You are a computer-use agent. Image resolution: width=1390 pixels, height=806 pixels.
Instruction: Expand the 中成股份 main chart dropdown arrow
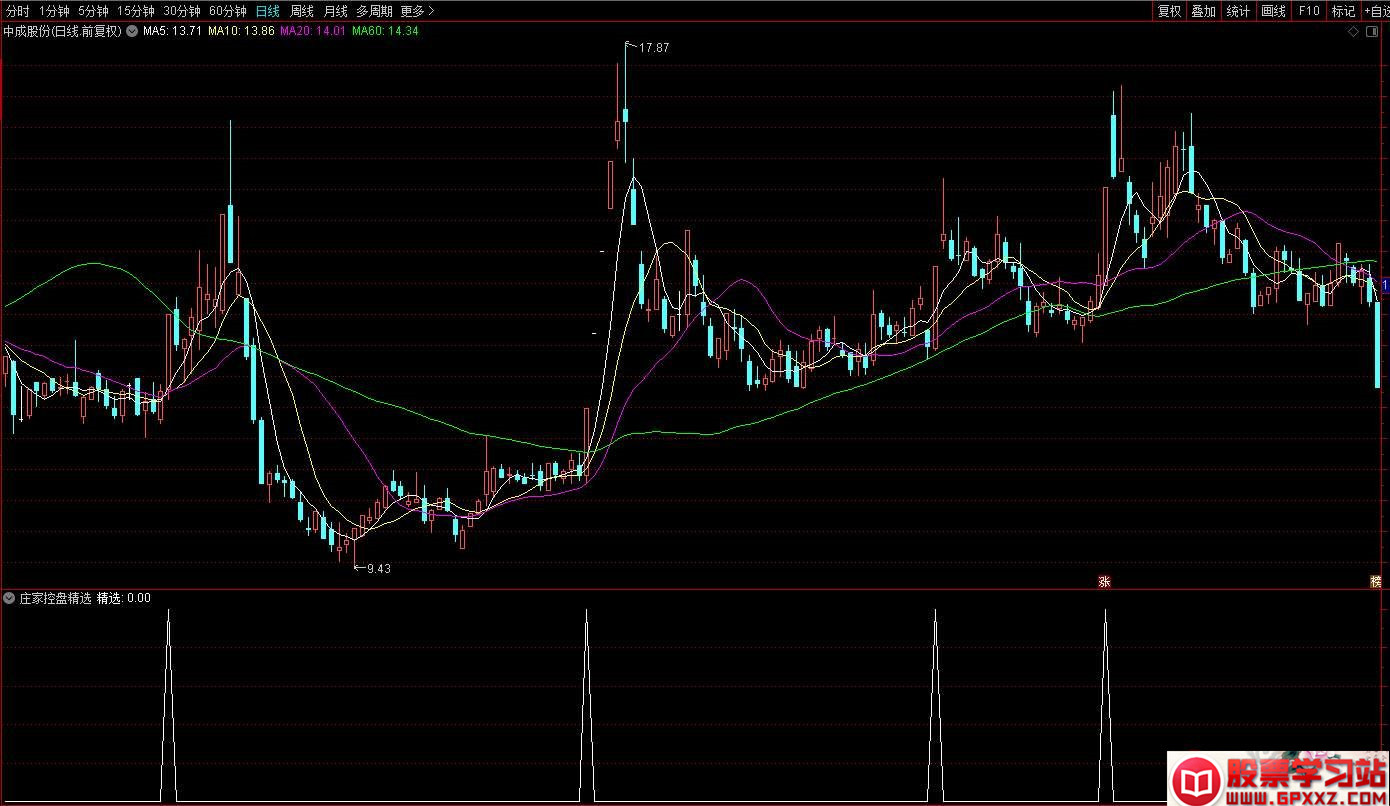click(x=132, y=31)
